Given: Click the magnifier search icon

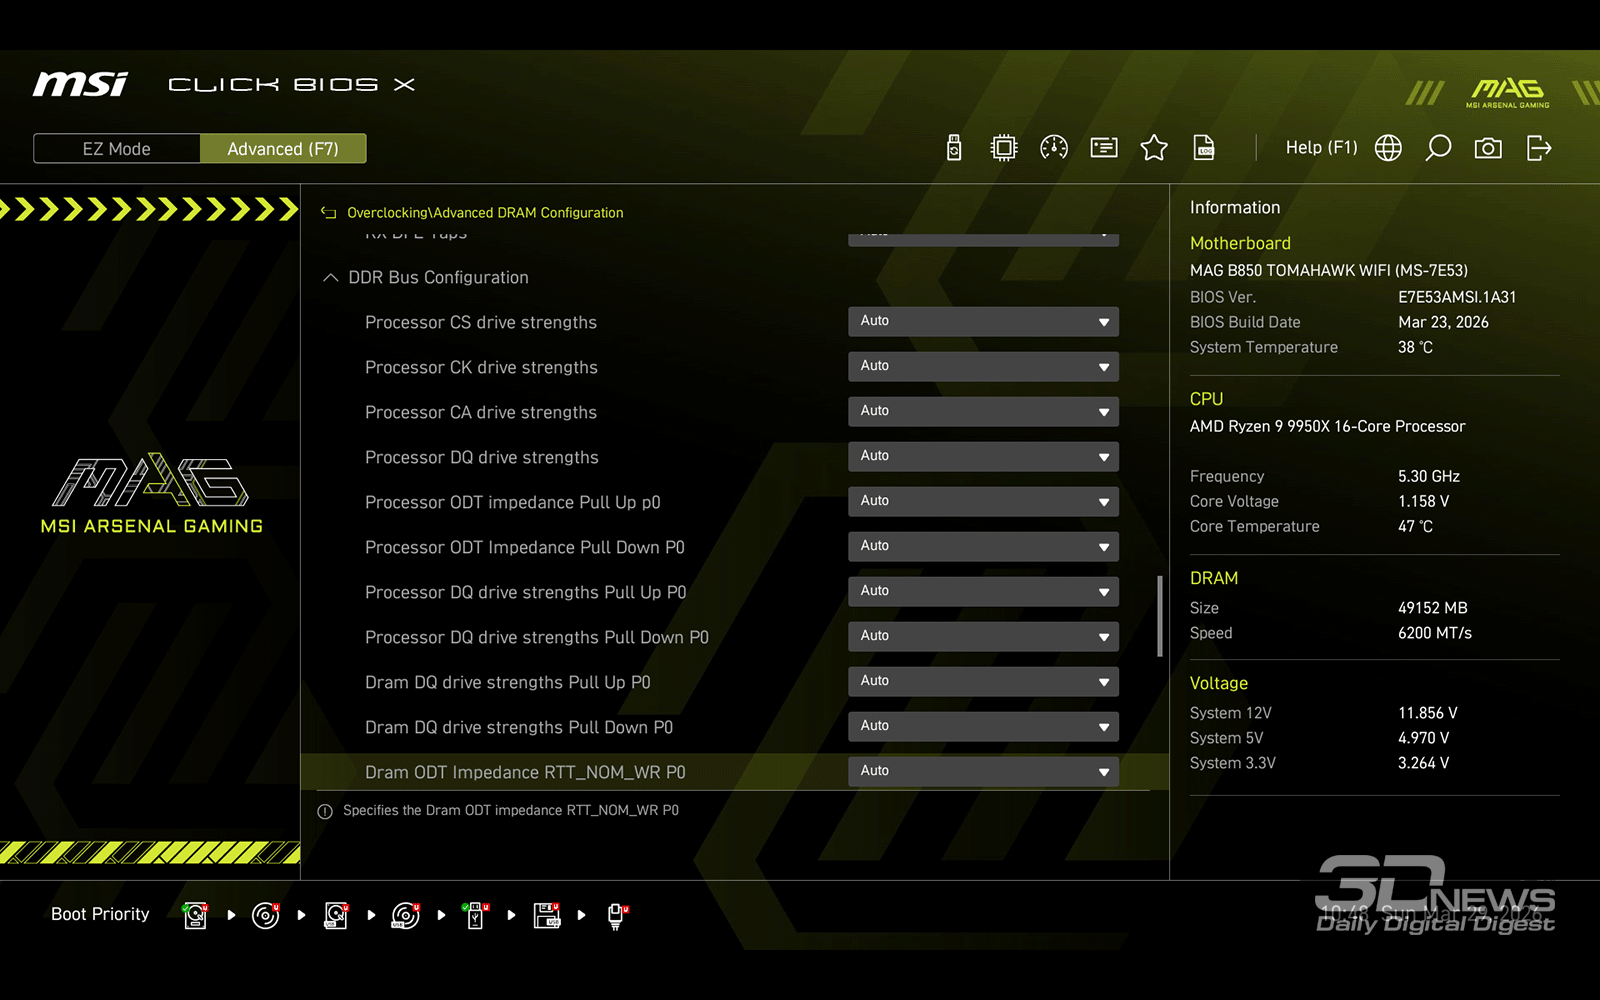Looking at the screenshot, I should point(1438,148).
